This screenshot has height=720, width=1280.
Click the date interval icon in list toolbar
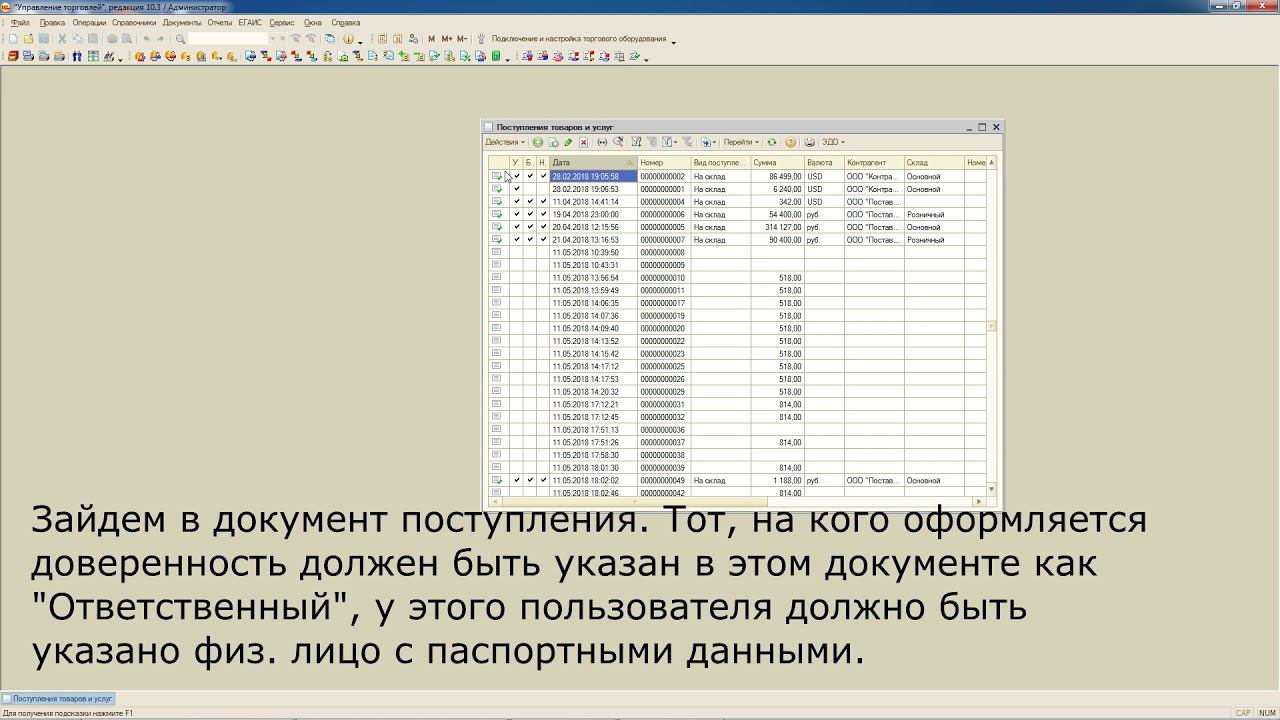coord(601,142)
